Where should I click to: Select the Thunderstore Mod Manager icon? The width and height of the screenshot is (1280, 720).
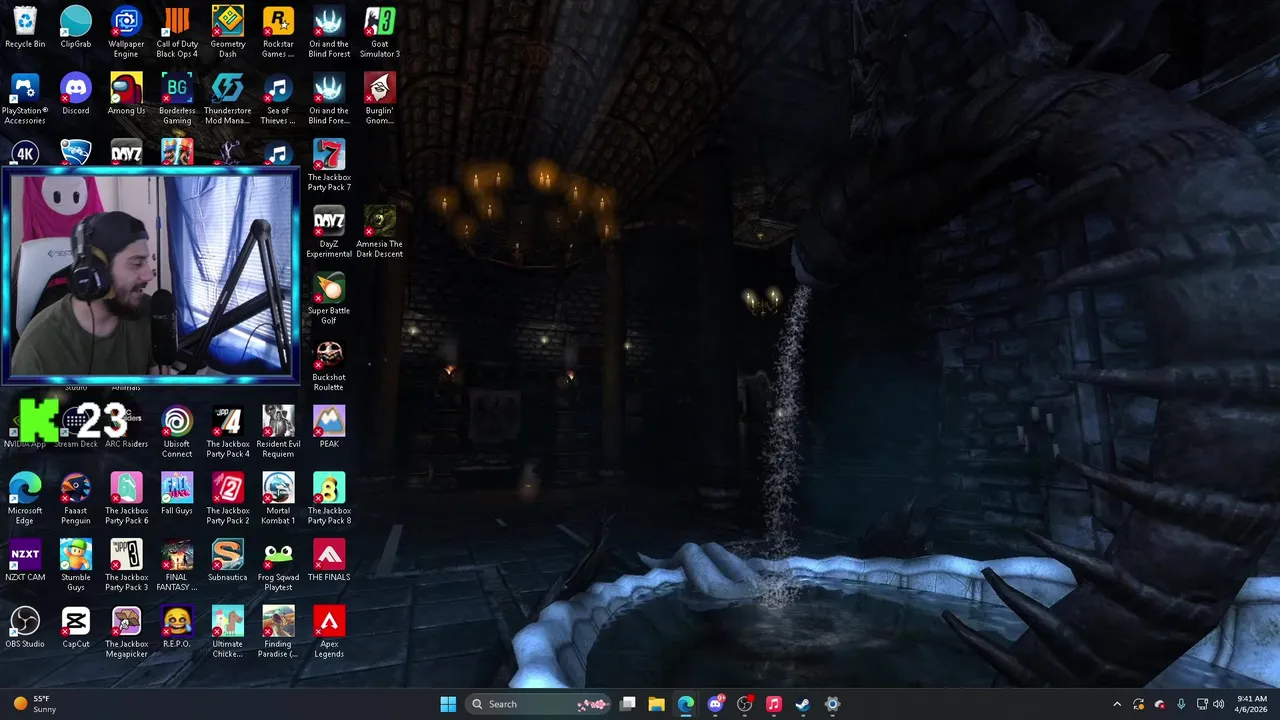(227, 99)
